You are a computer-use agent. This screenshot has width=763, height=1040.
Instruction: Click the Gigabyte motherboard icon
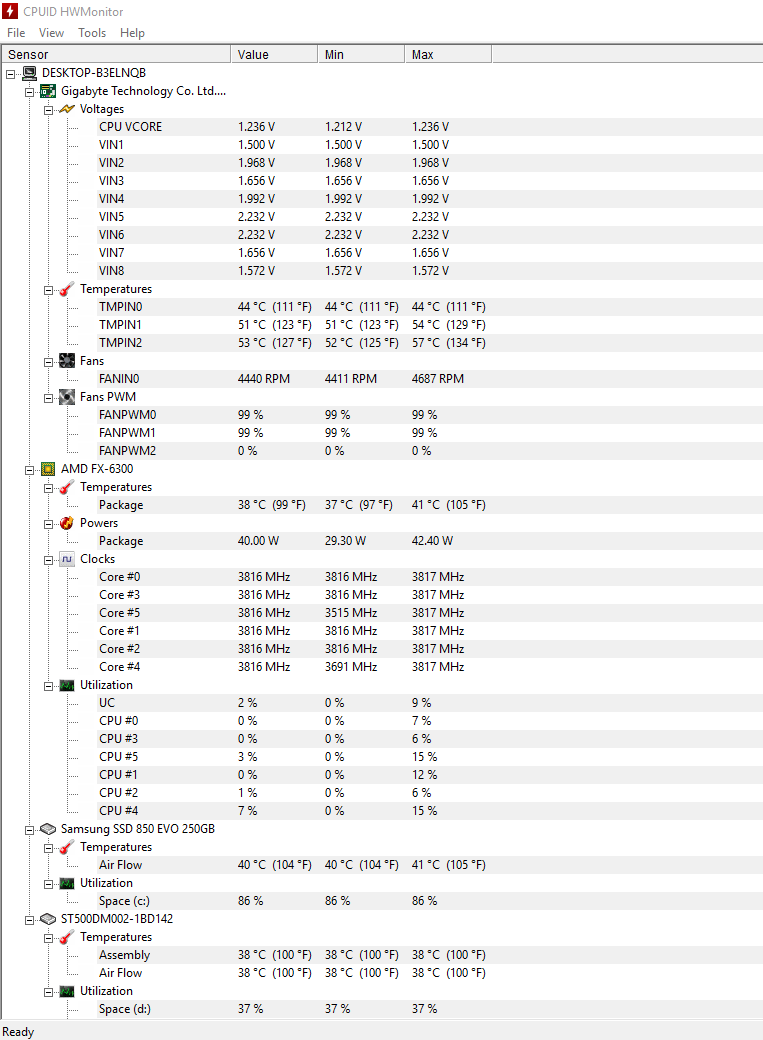click(x=48, y=91)
